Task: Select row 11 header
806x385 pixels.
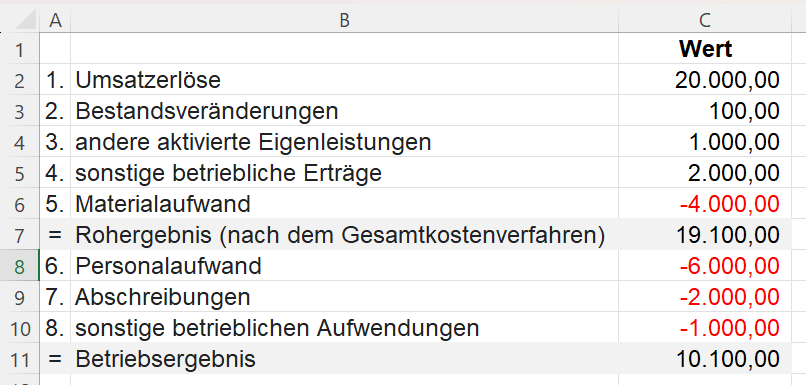Action: [20, 359]
